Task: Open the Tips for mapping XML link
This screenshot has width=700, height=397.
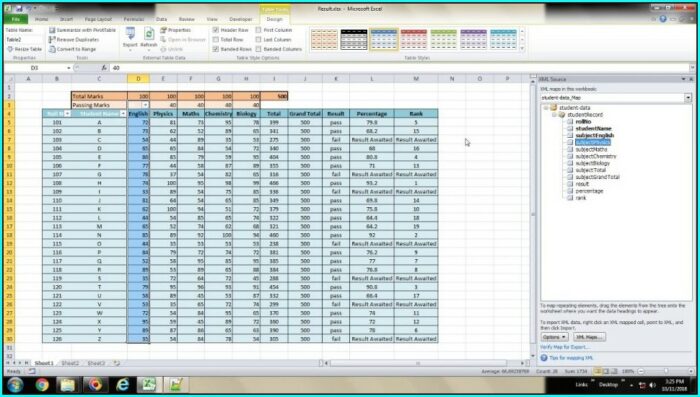Action: click(x=571, y=358)
